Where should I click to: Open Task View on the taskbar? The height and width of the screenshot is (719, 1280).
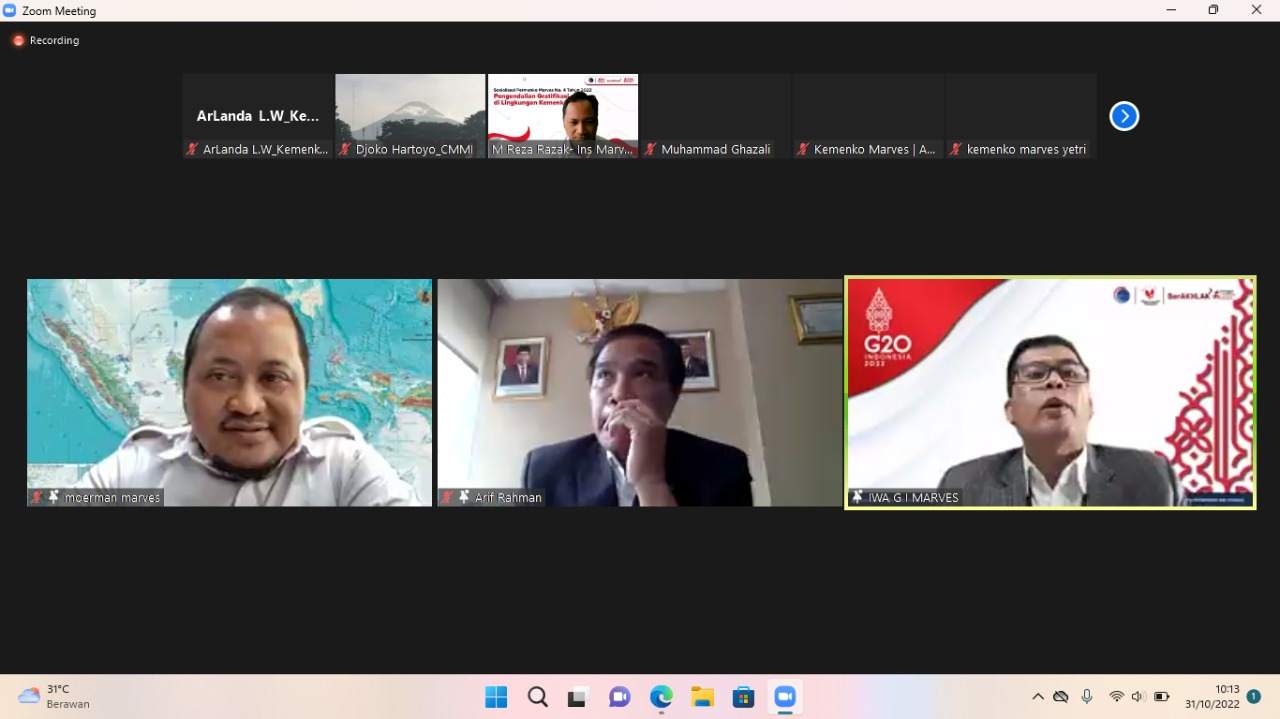click(x=578, y=697)
